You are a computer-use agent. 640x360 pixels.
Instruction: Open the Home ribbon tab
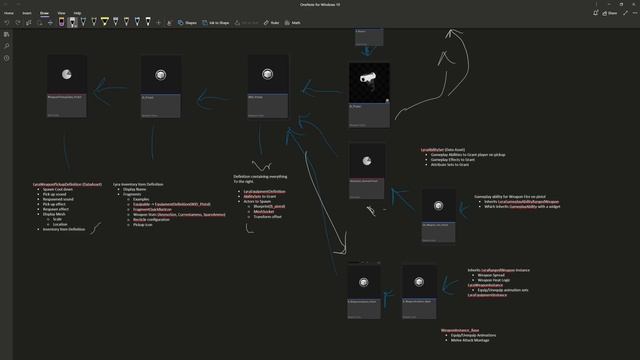pos(9,13)
